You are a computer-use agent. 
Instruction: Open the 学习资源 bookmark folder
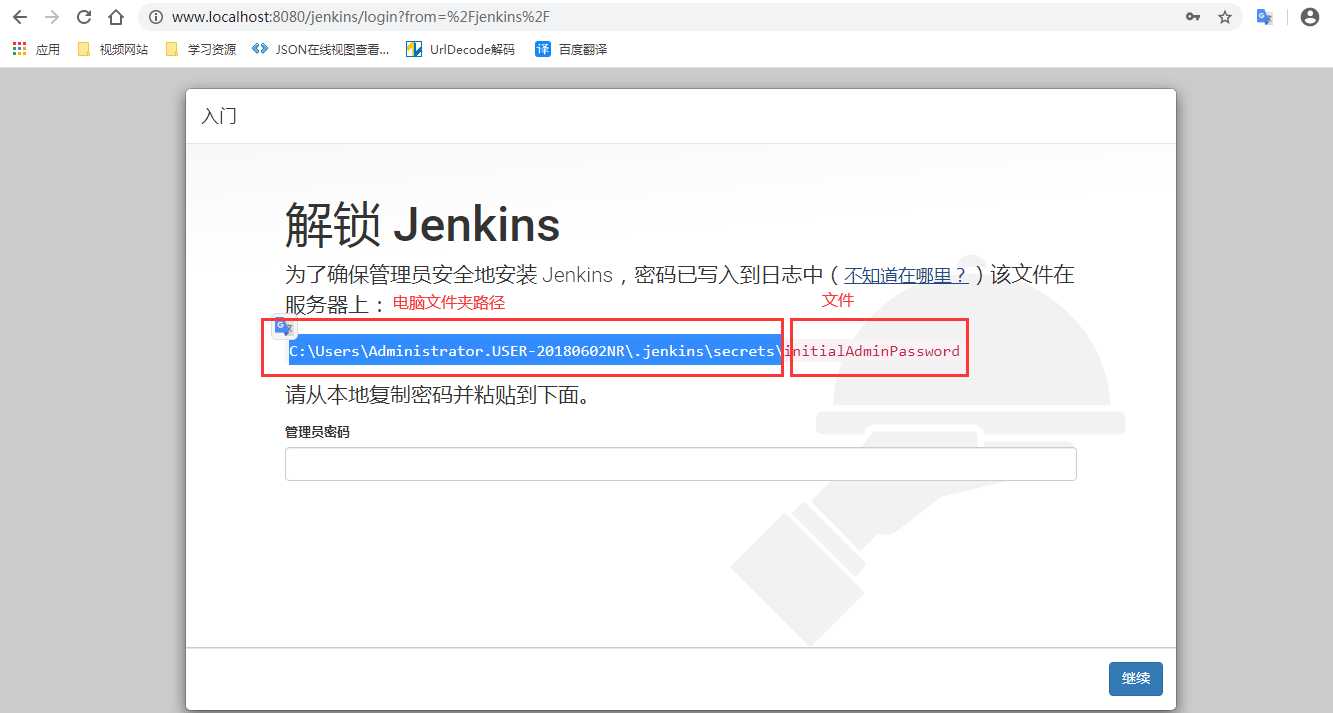click(200, 49)
